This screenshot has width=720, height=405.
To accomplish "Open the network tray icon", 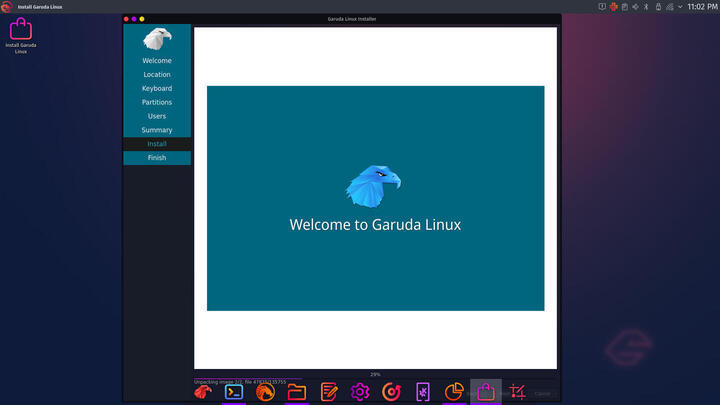I will pos(670,7).
